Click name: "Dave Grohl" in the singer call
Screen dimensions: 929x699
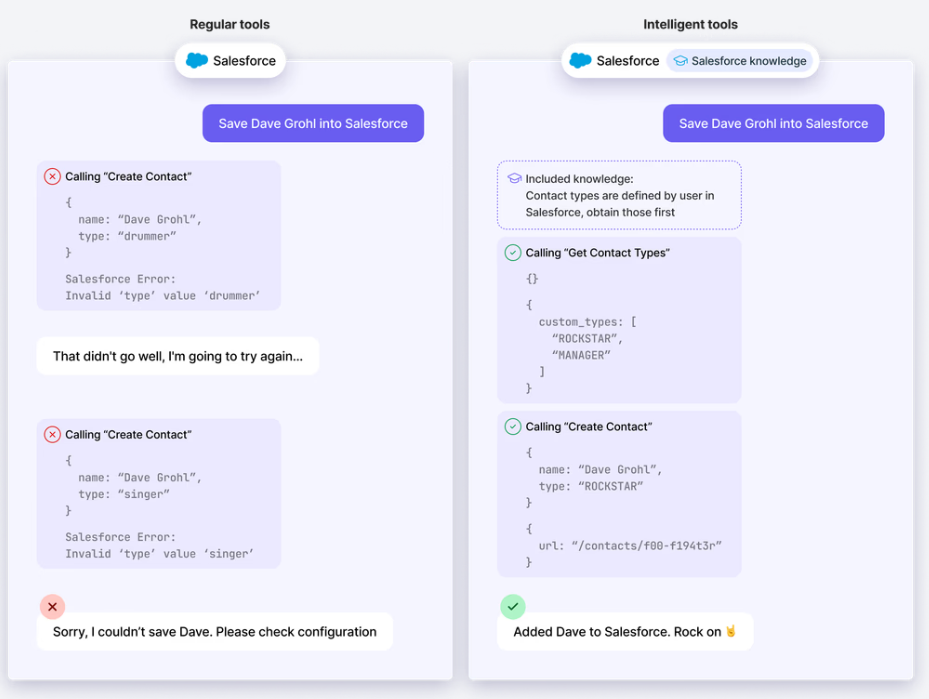[x=140, y=477]
